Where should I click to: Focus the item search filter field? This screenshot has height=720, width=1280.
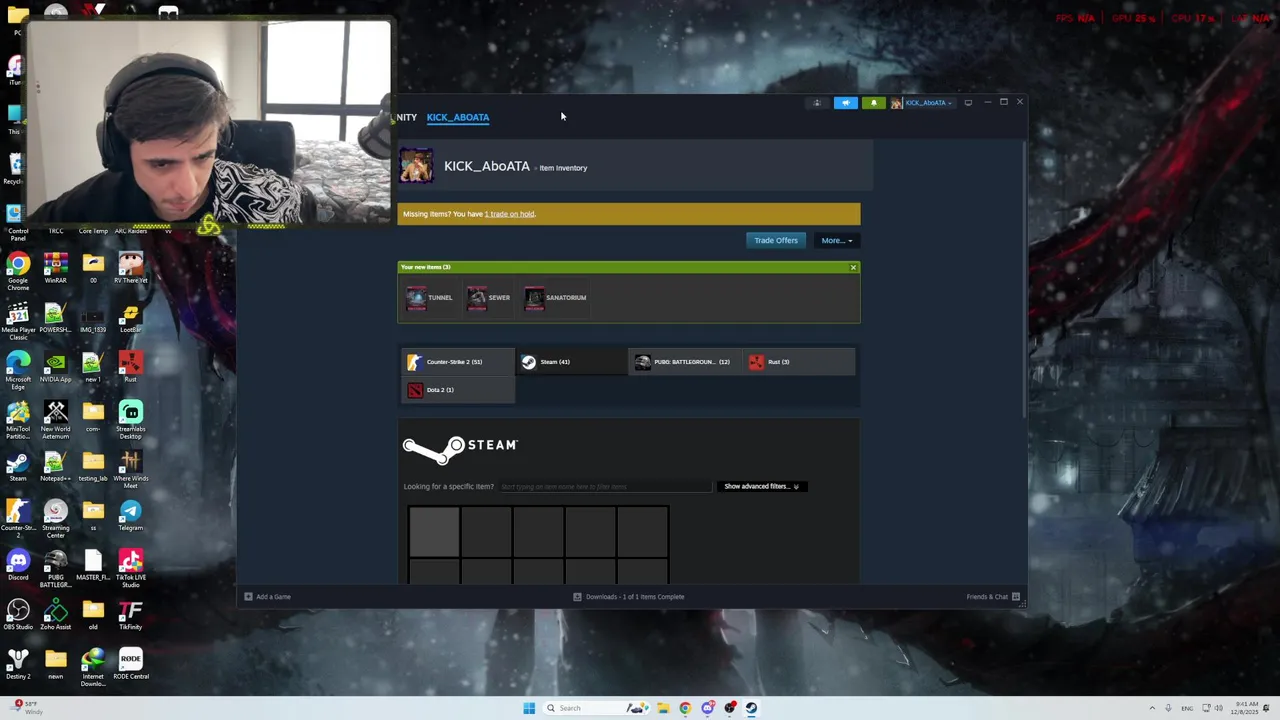(x=605, y=486)
